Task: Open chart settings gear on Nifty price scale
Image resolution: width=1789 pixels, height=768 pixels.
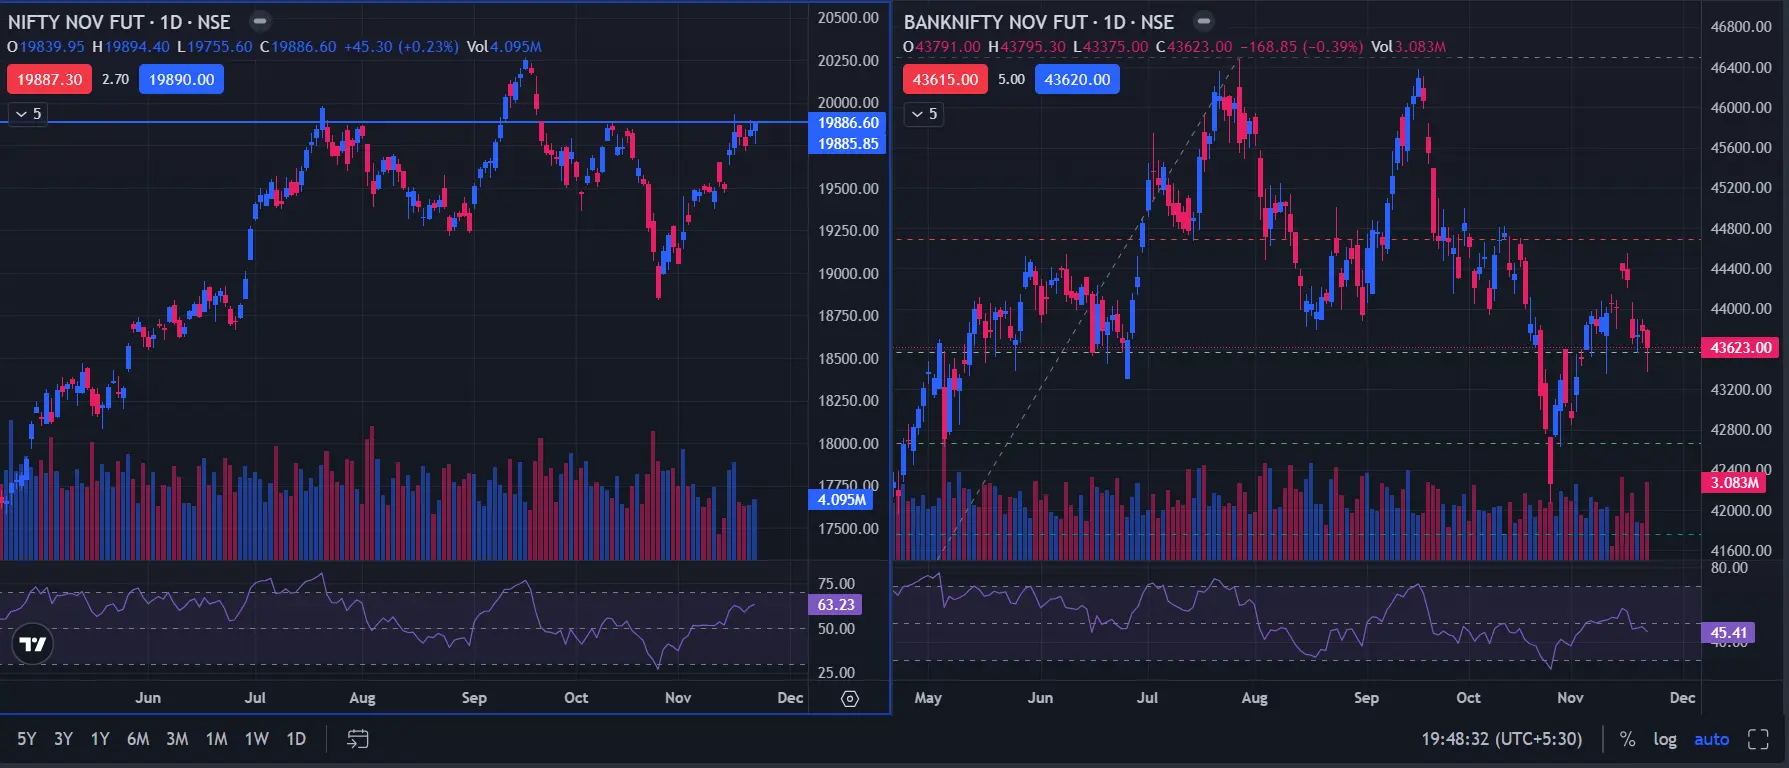Action: 850,698
